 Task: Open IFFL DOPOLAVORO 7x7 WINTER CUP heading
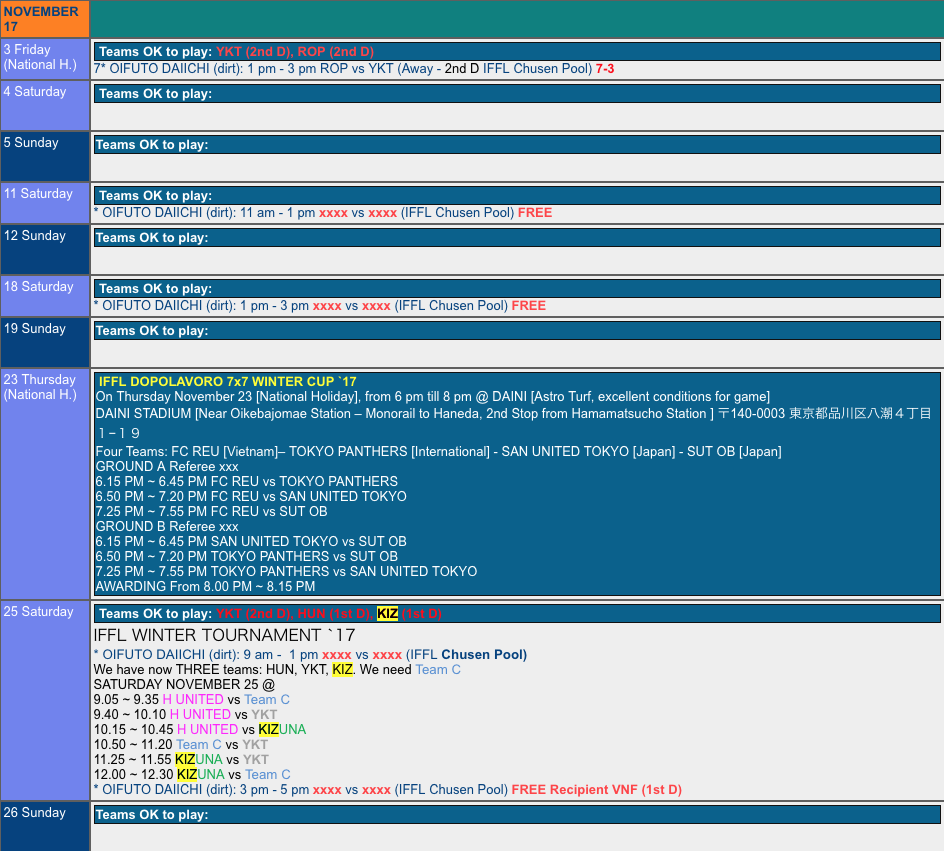[x=227, y=382]
